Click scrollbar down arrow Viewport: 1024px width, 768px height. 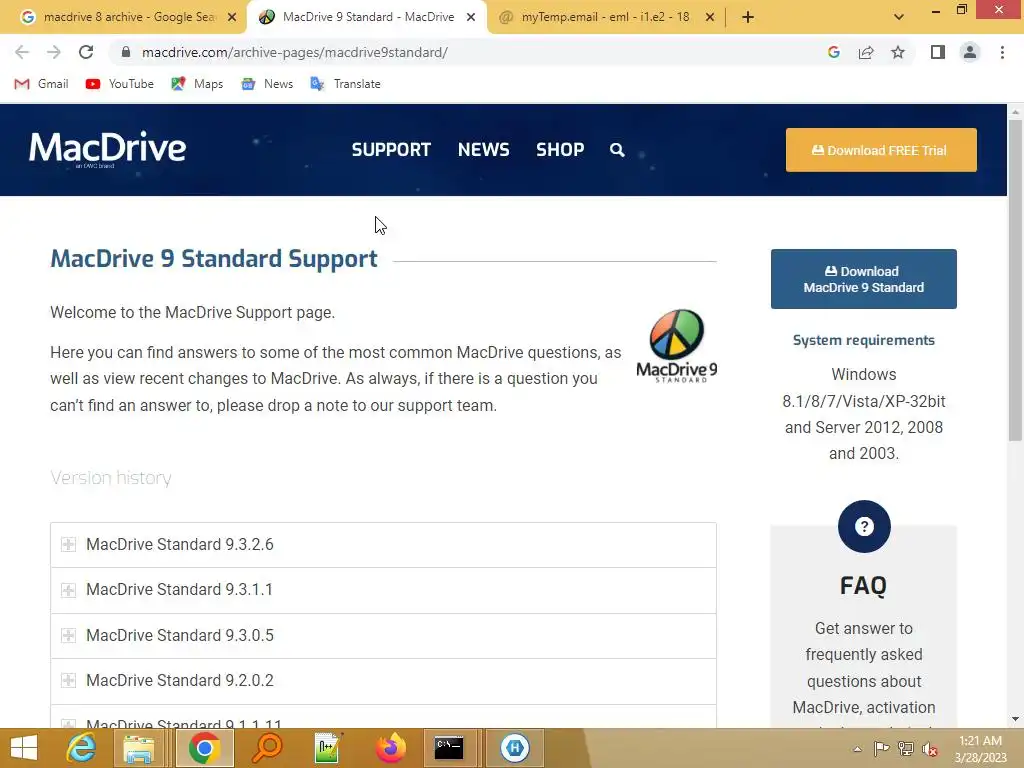(x=1015, y=719)
